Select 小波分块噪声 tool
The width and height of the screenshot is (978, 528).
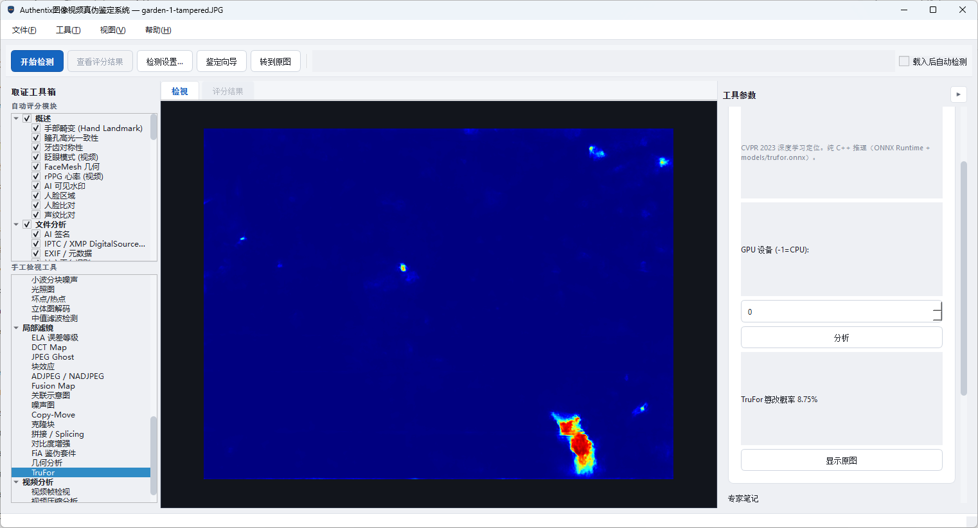(x=55, y=280)
